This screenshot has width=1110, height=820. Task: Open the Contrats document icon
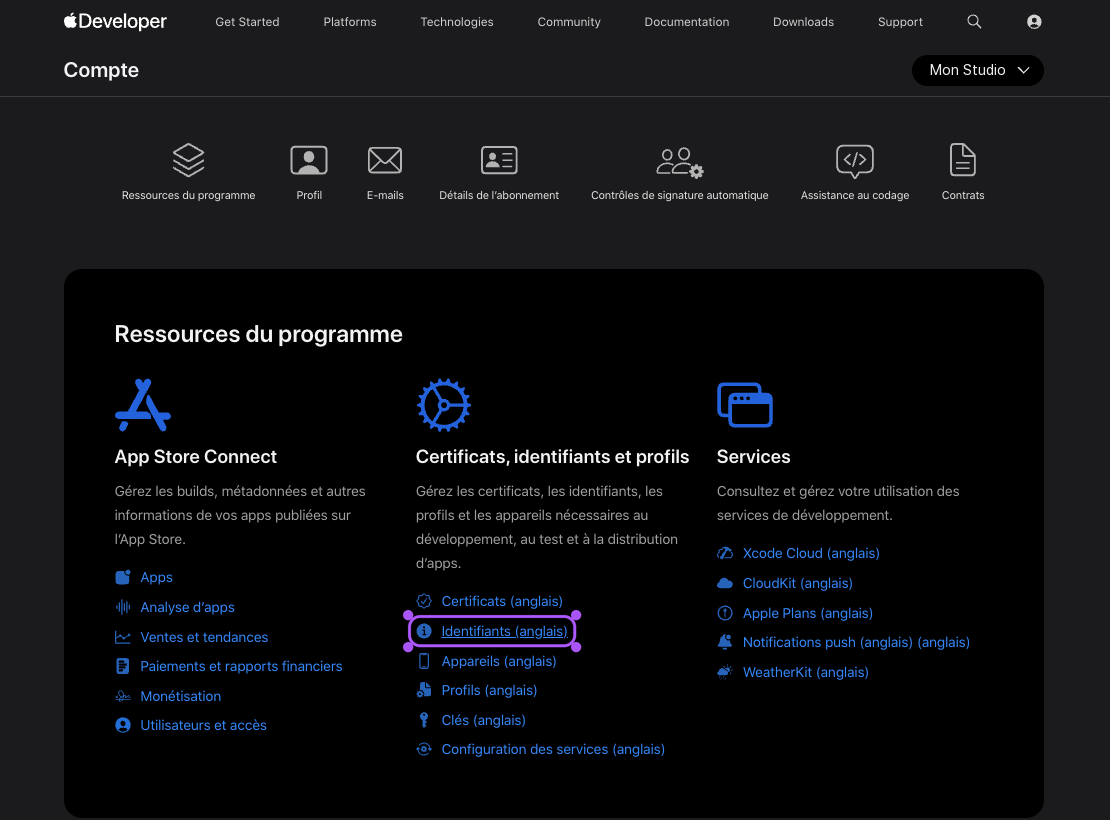pyautogui.click(x=963, y=159)
